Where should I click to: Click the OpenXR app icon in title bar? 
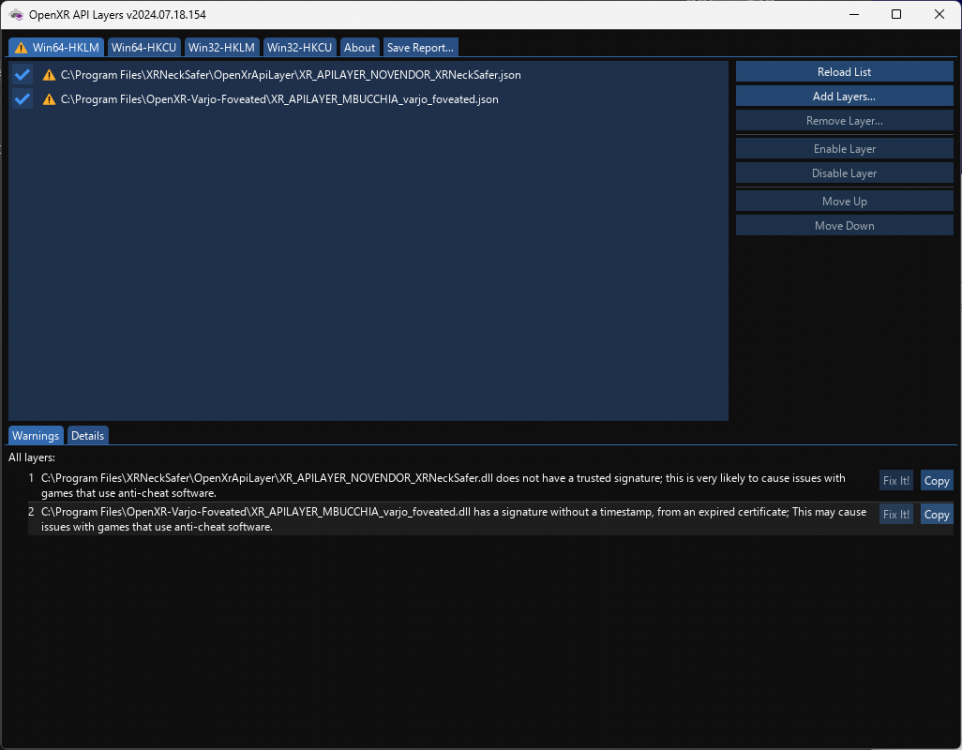15,14
